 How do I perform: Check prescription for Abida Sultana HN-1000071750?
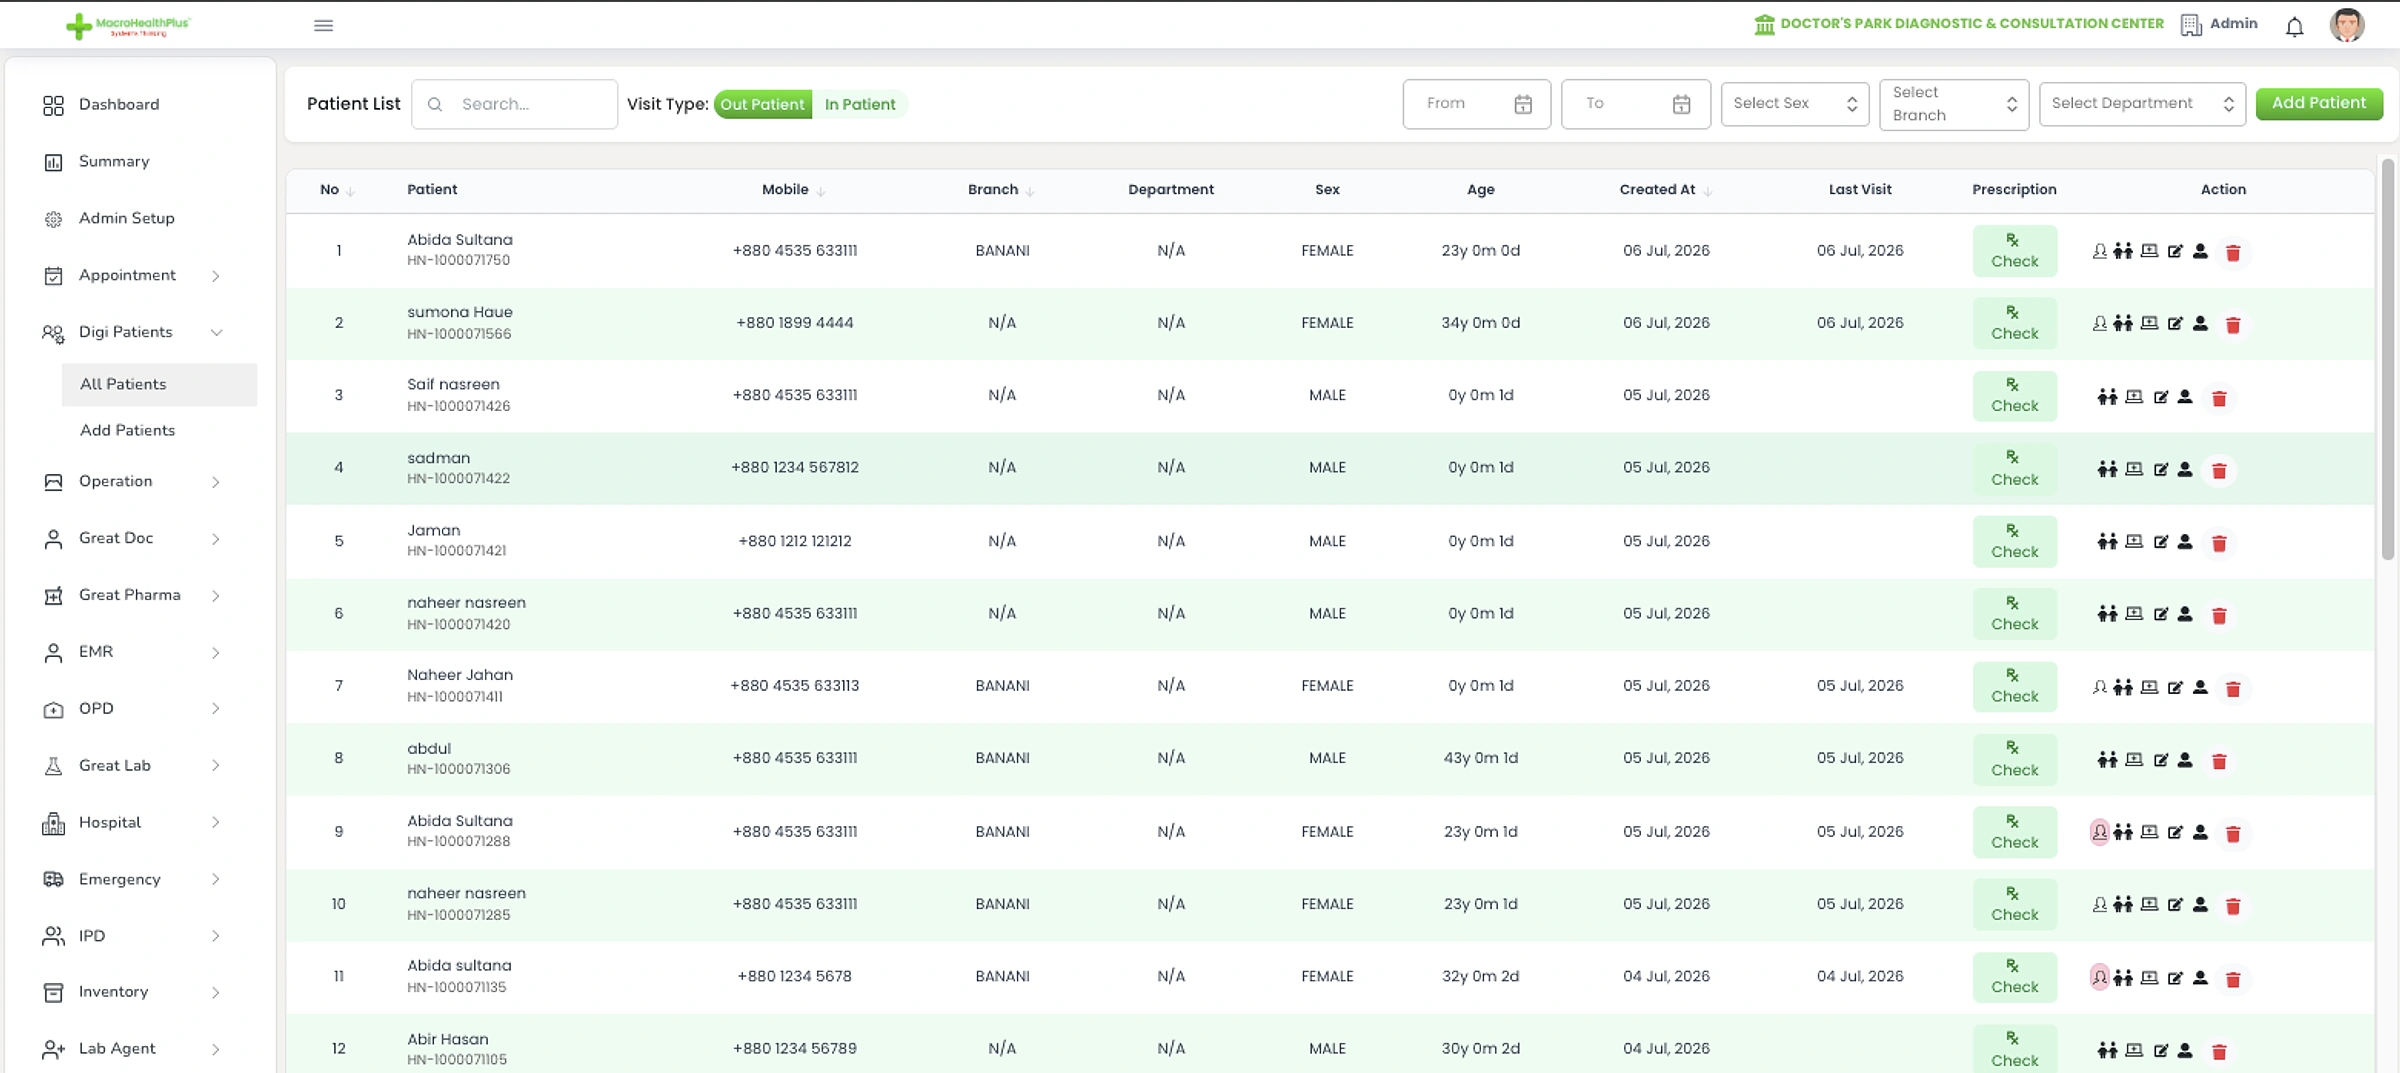click(x=2014, y=251)
